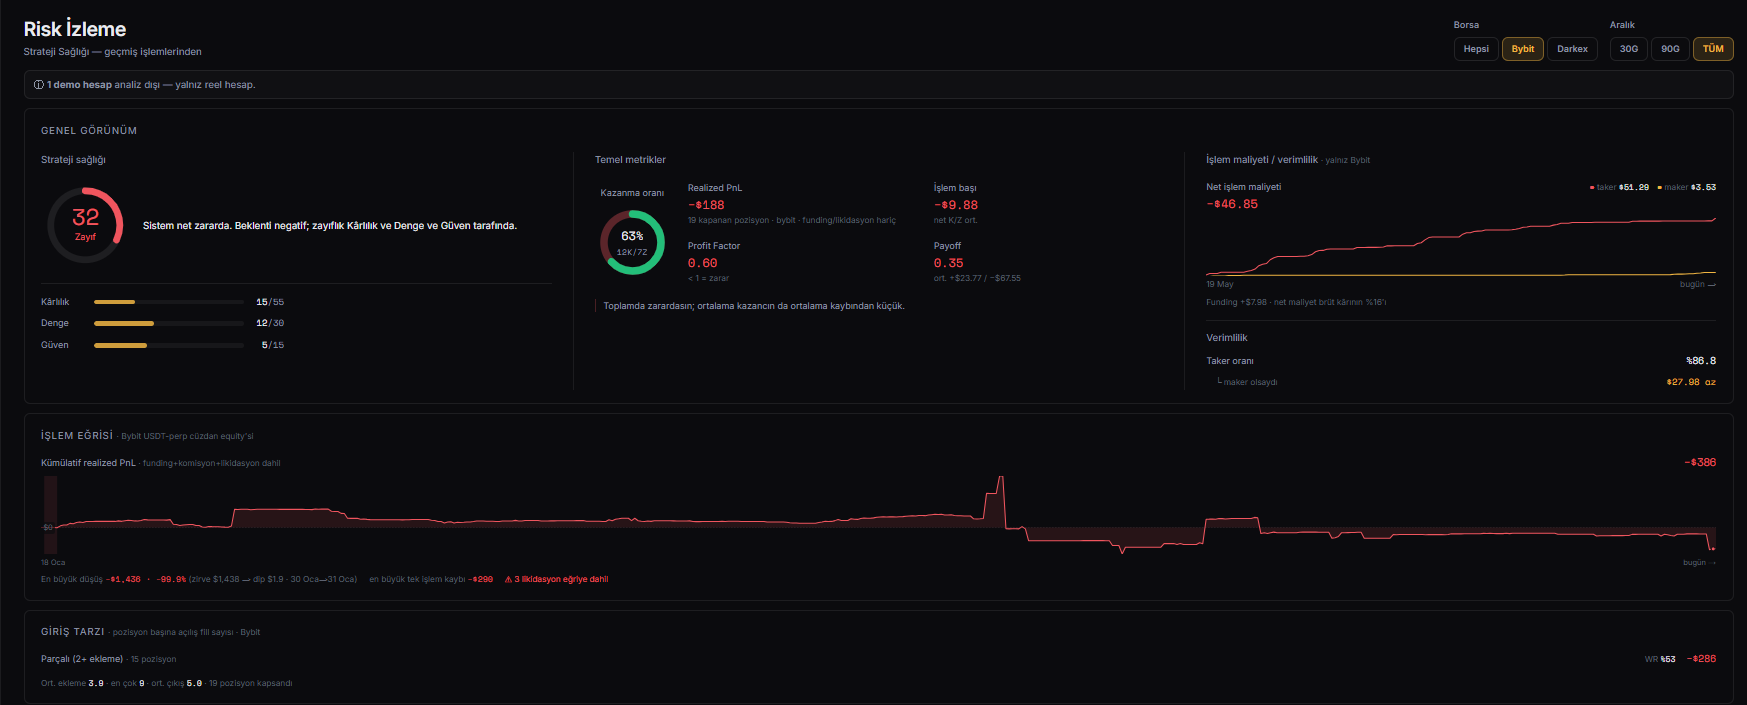Click the Denge score progress bar
This screenshot has width=1747, height=705.
pyautogui.click(x=169, y=323)
